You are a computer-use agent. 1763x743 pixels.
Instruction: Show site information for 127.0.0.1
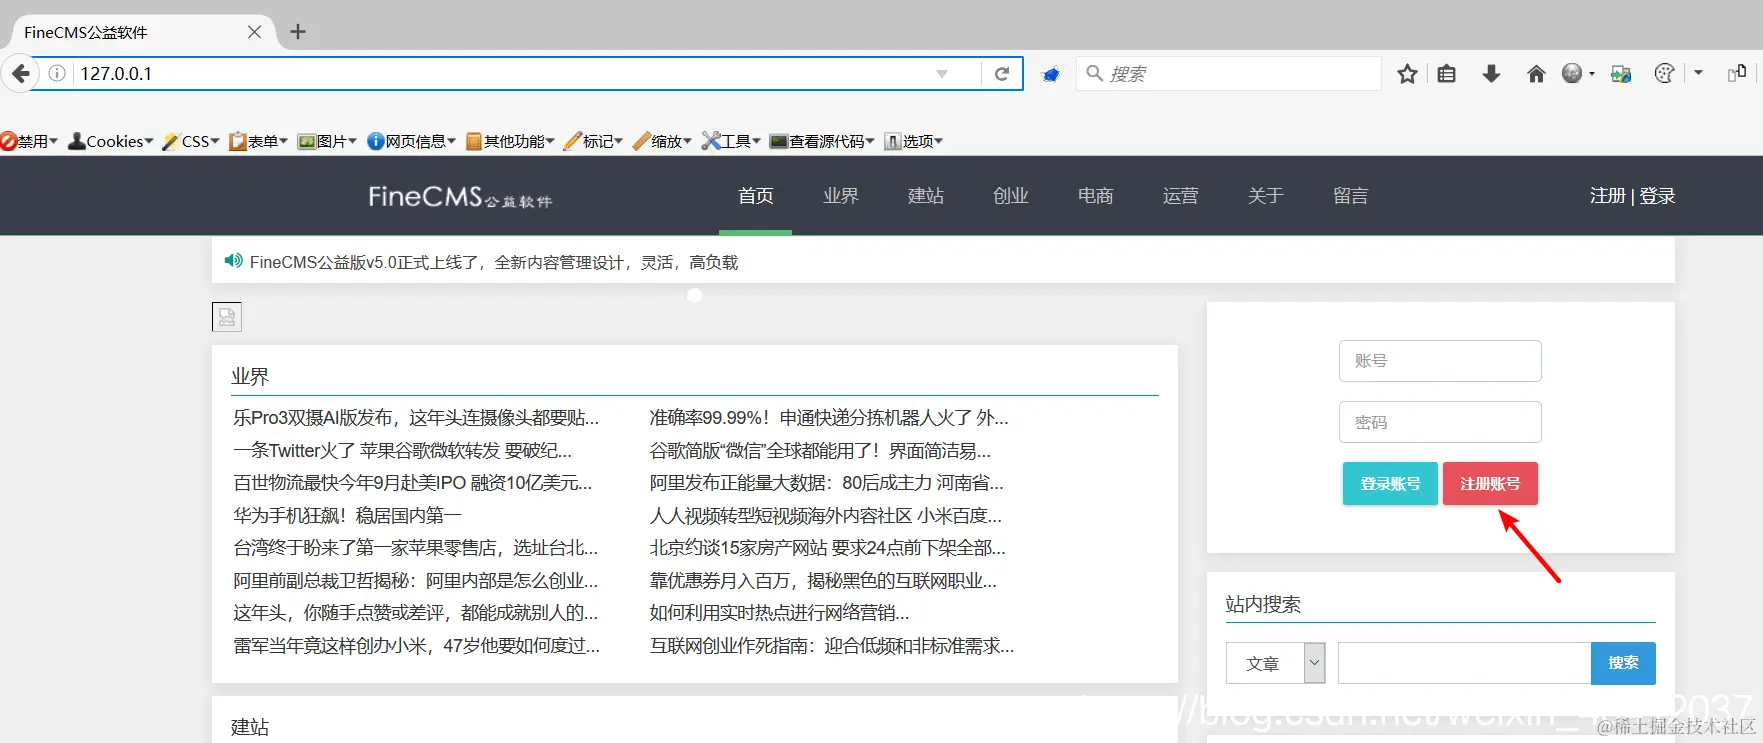(x=57, y=73)
